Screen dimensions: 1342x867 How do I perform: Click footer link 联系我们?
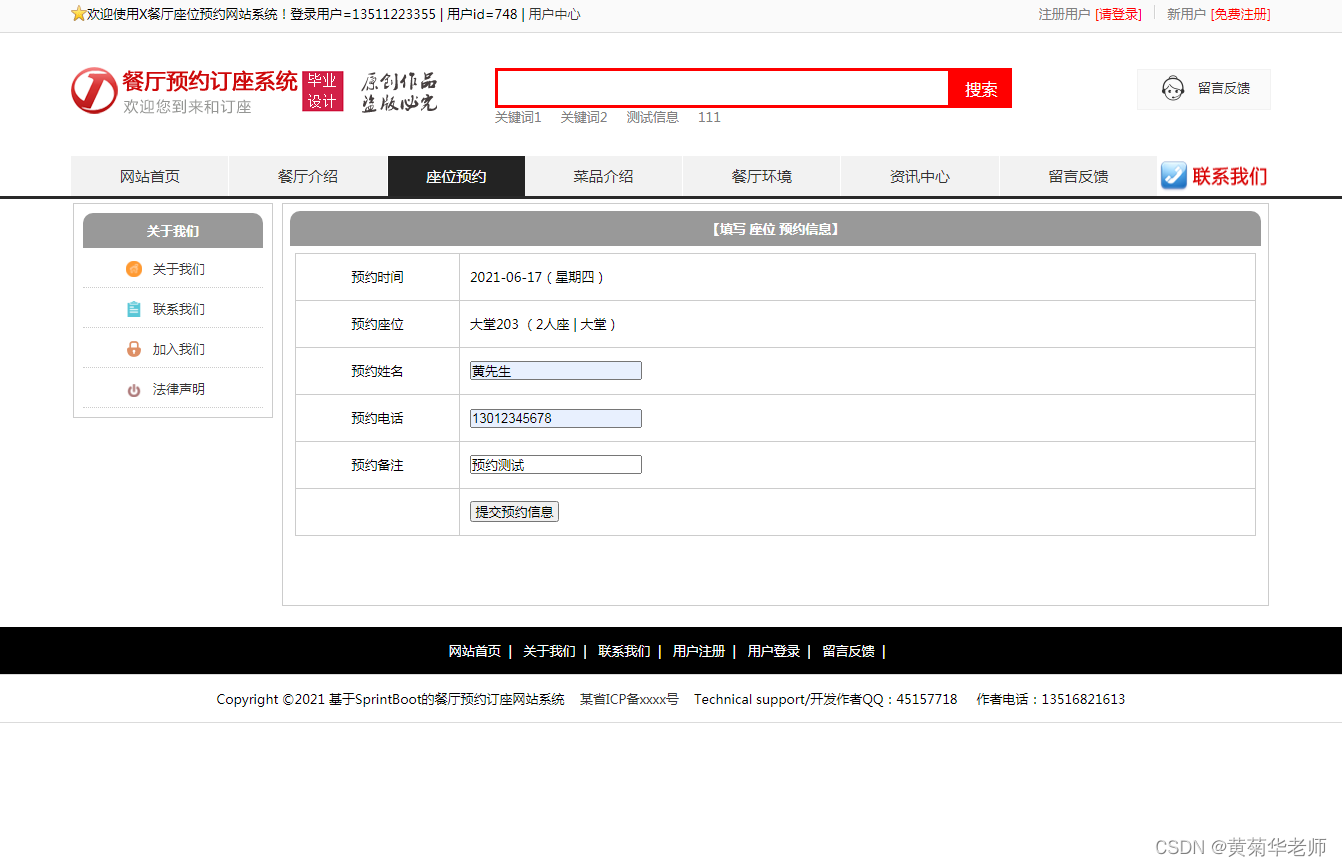(624, 651)
